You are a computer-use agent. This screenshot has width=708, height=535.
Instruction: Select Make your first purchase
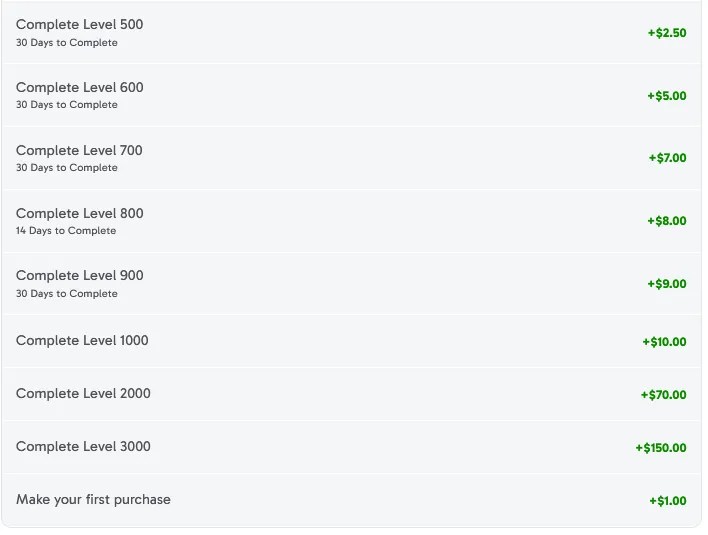point(93,499)
